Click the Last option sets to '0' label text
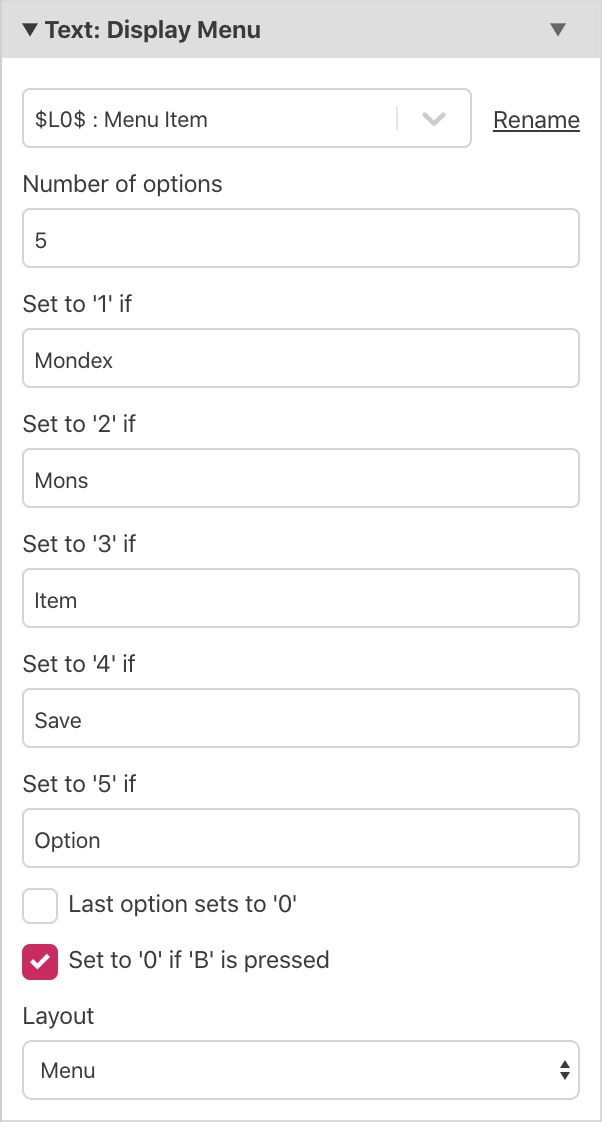602x1122 pixels. 184,905
